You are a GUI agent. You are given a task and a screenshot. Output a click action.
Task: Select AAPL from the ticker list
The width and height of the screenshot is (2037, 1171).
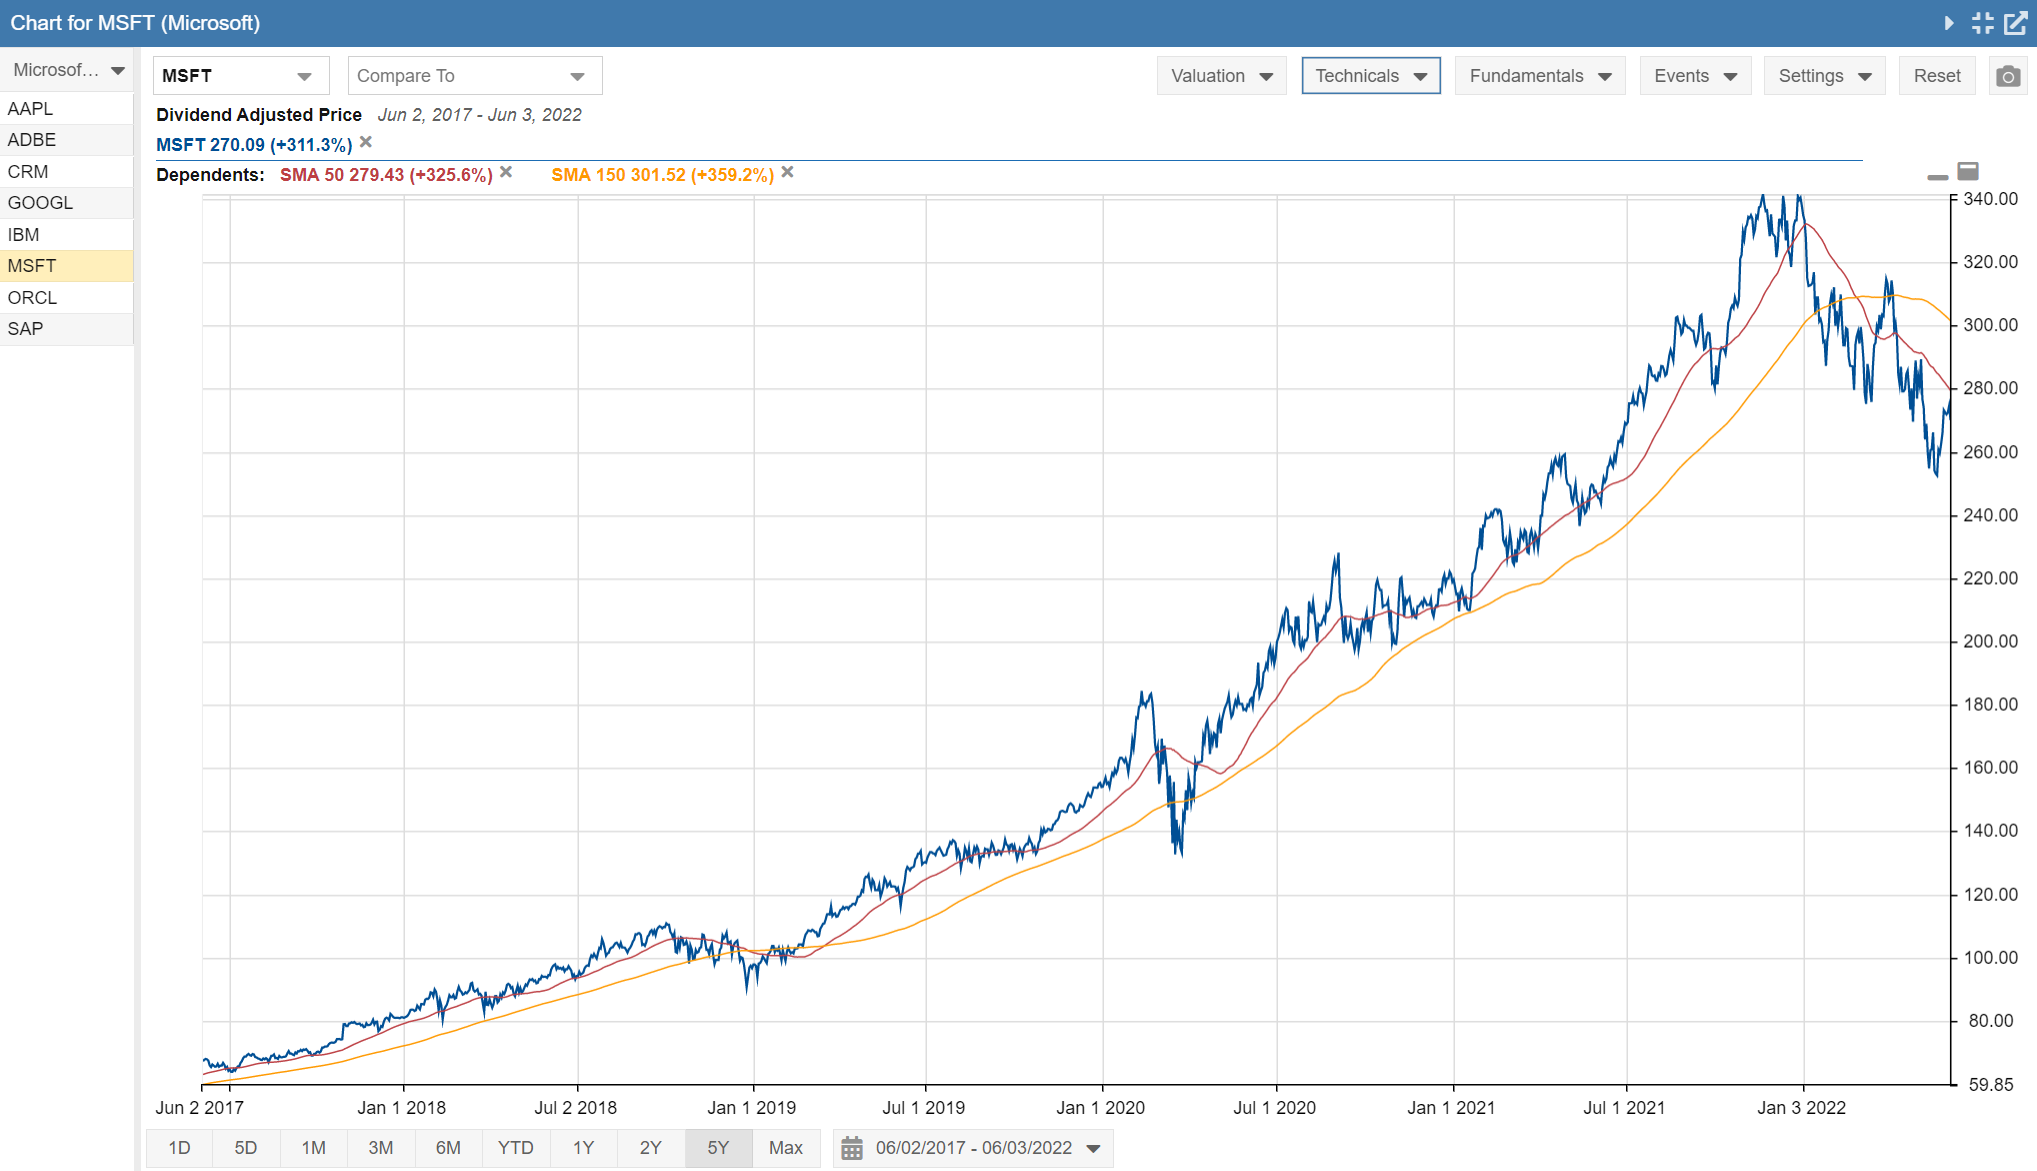pos(67,108)
